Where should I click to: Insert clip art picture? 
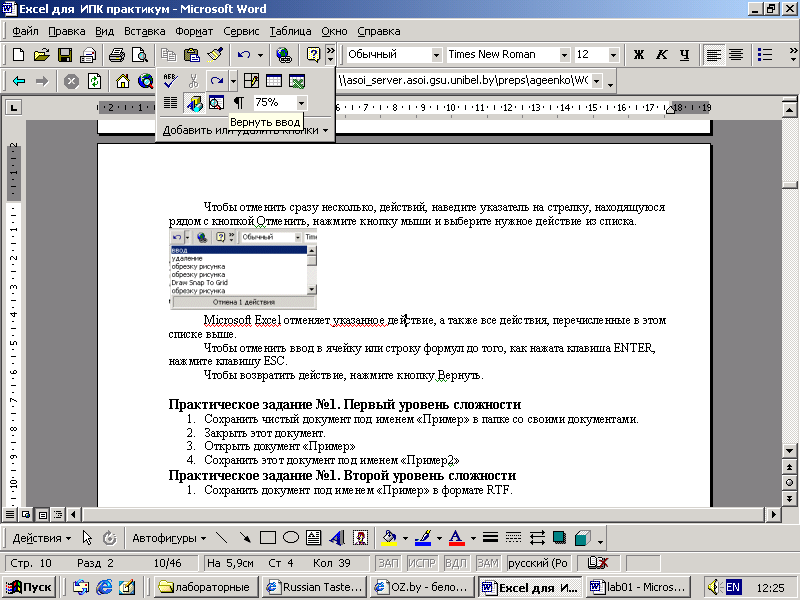click(360, 538)
